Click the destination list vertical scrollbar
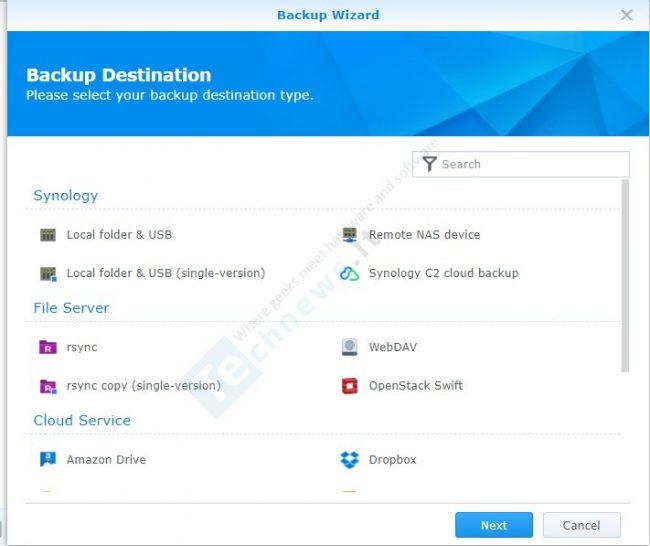This screenshot has height=546, width=650. pos(625,276)
